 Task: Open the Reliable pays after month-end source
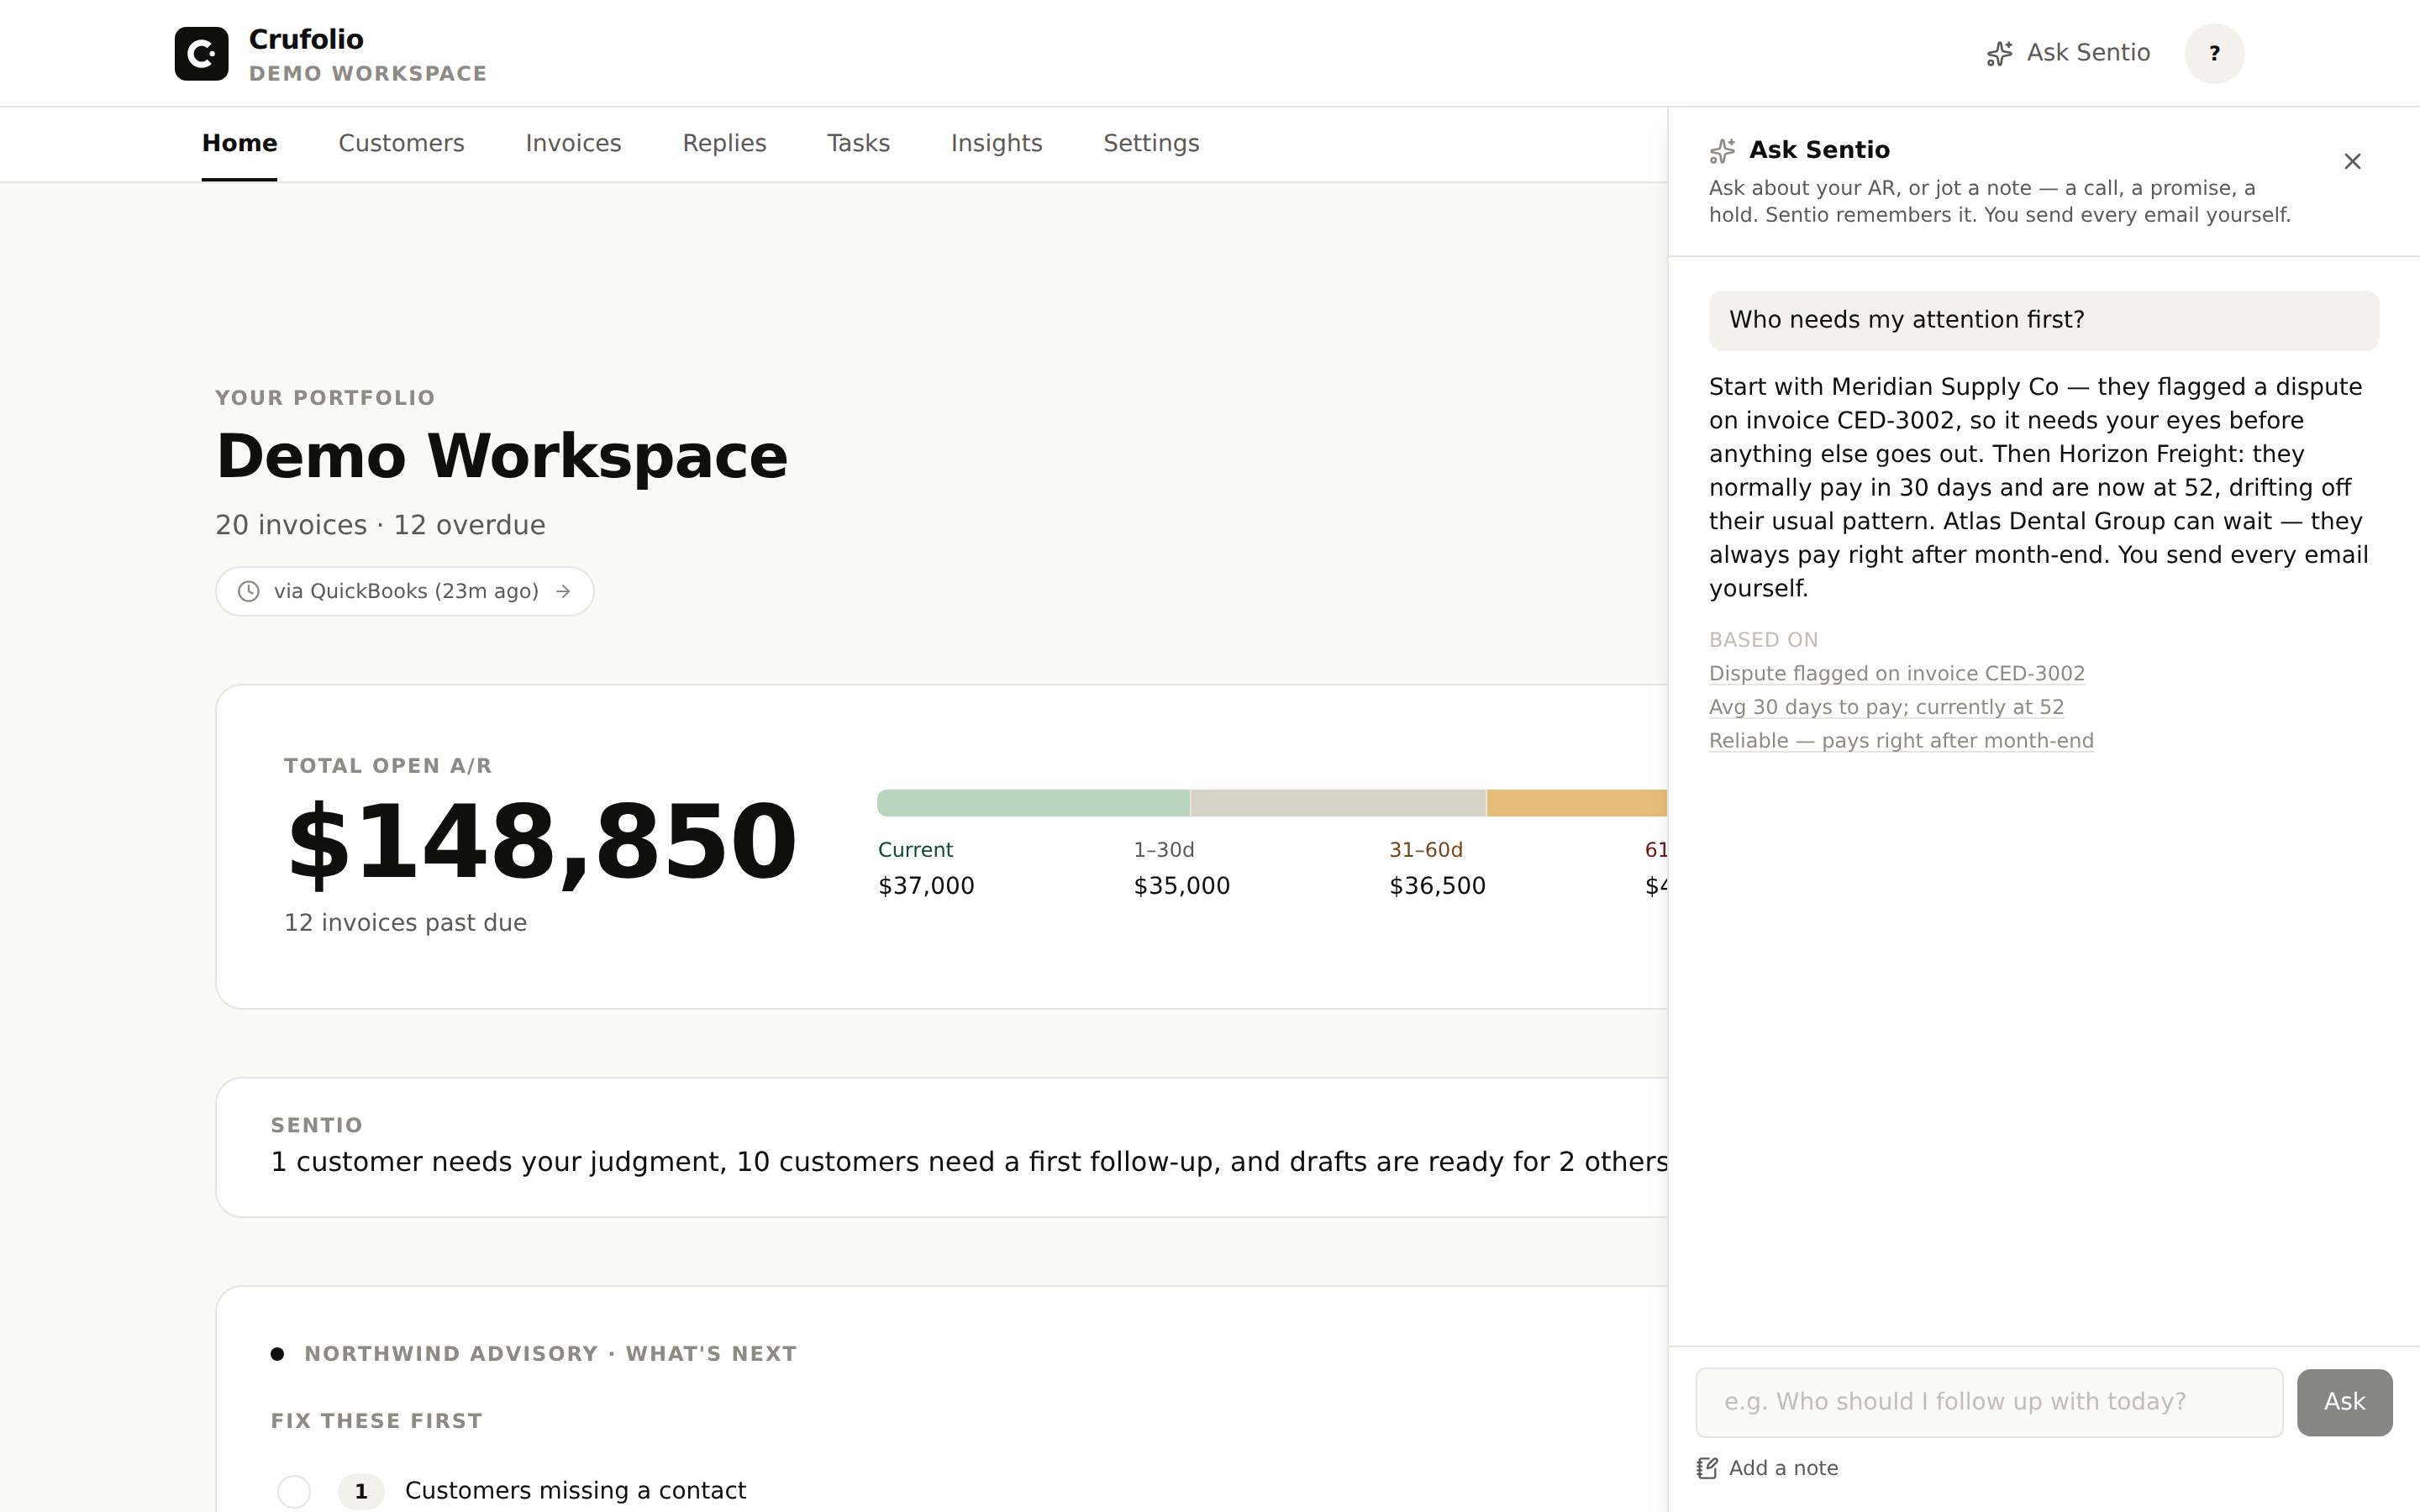(x=1901, y=741)
